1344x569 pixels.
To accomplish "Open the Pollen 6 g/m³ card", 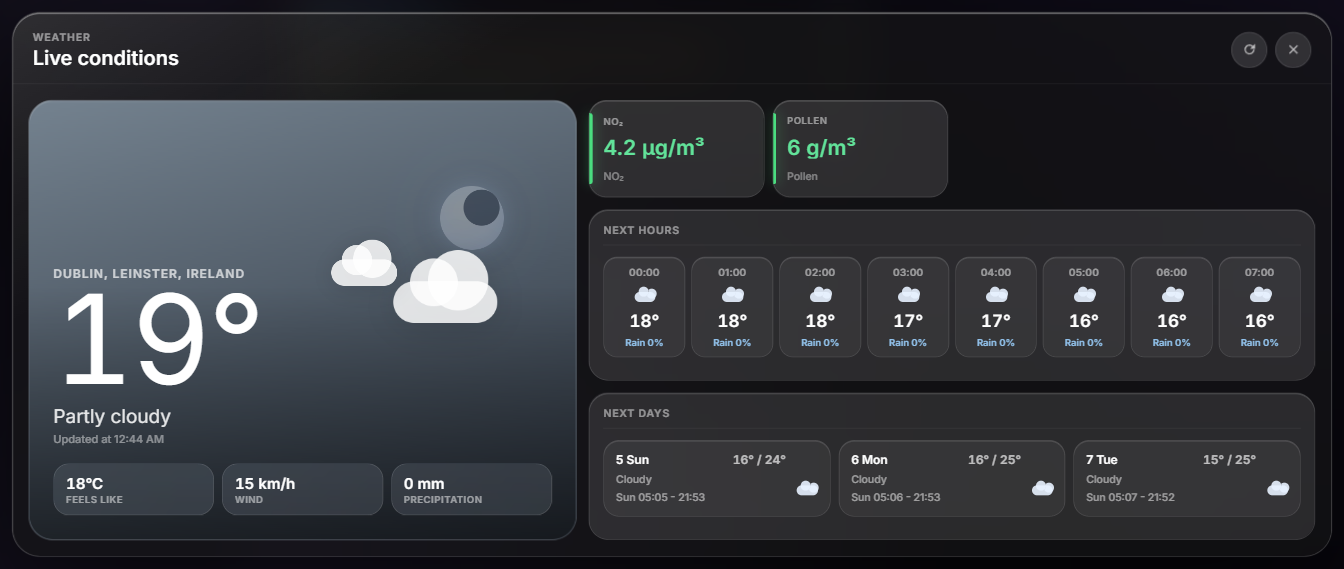I will (x=860, y=149).
